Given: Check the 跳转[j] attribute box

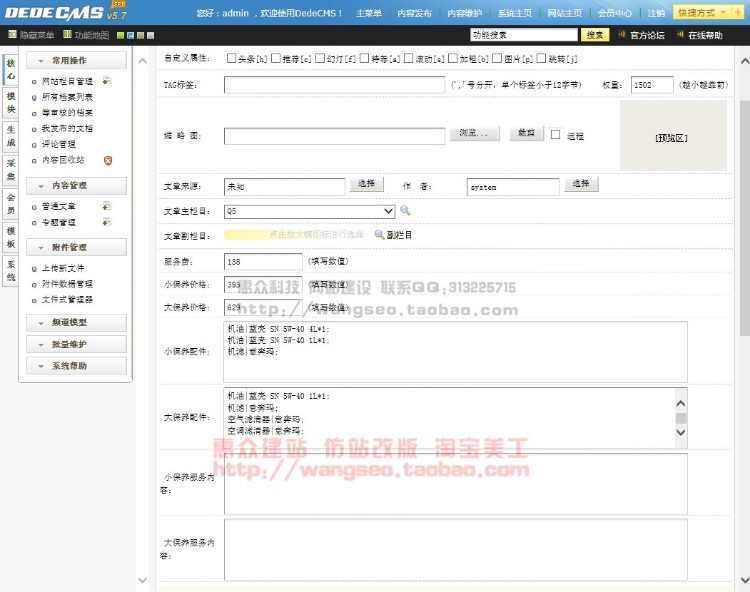Looking at the screenshot, I should [541, 58].
